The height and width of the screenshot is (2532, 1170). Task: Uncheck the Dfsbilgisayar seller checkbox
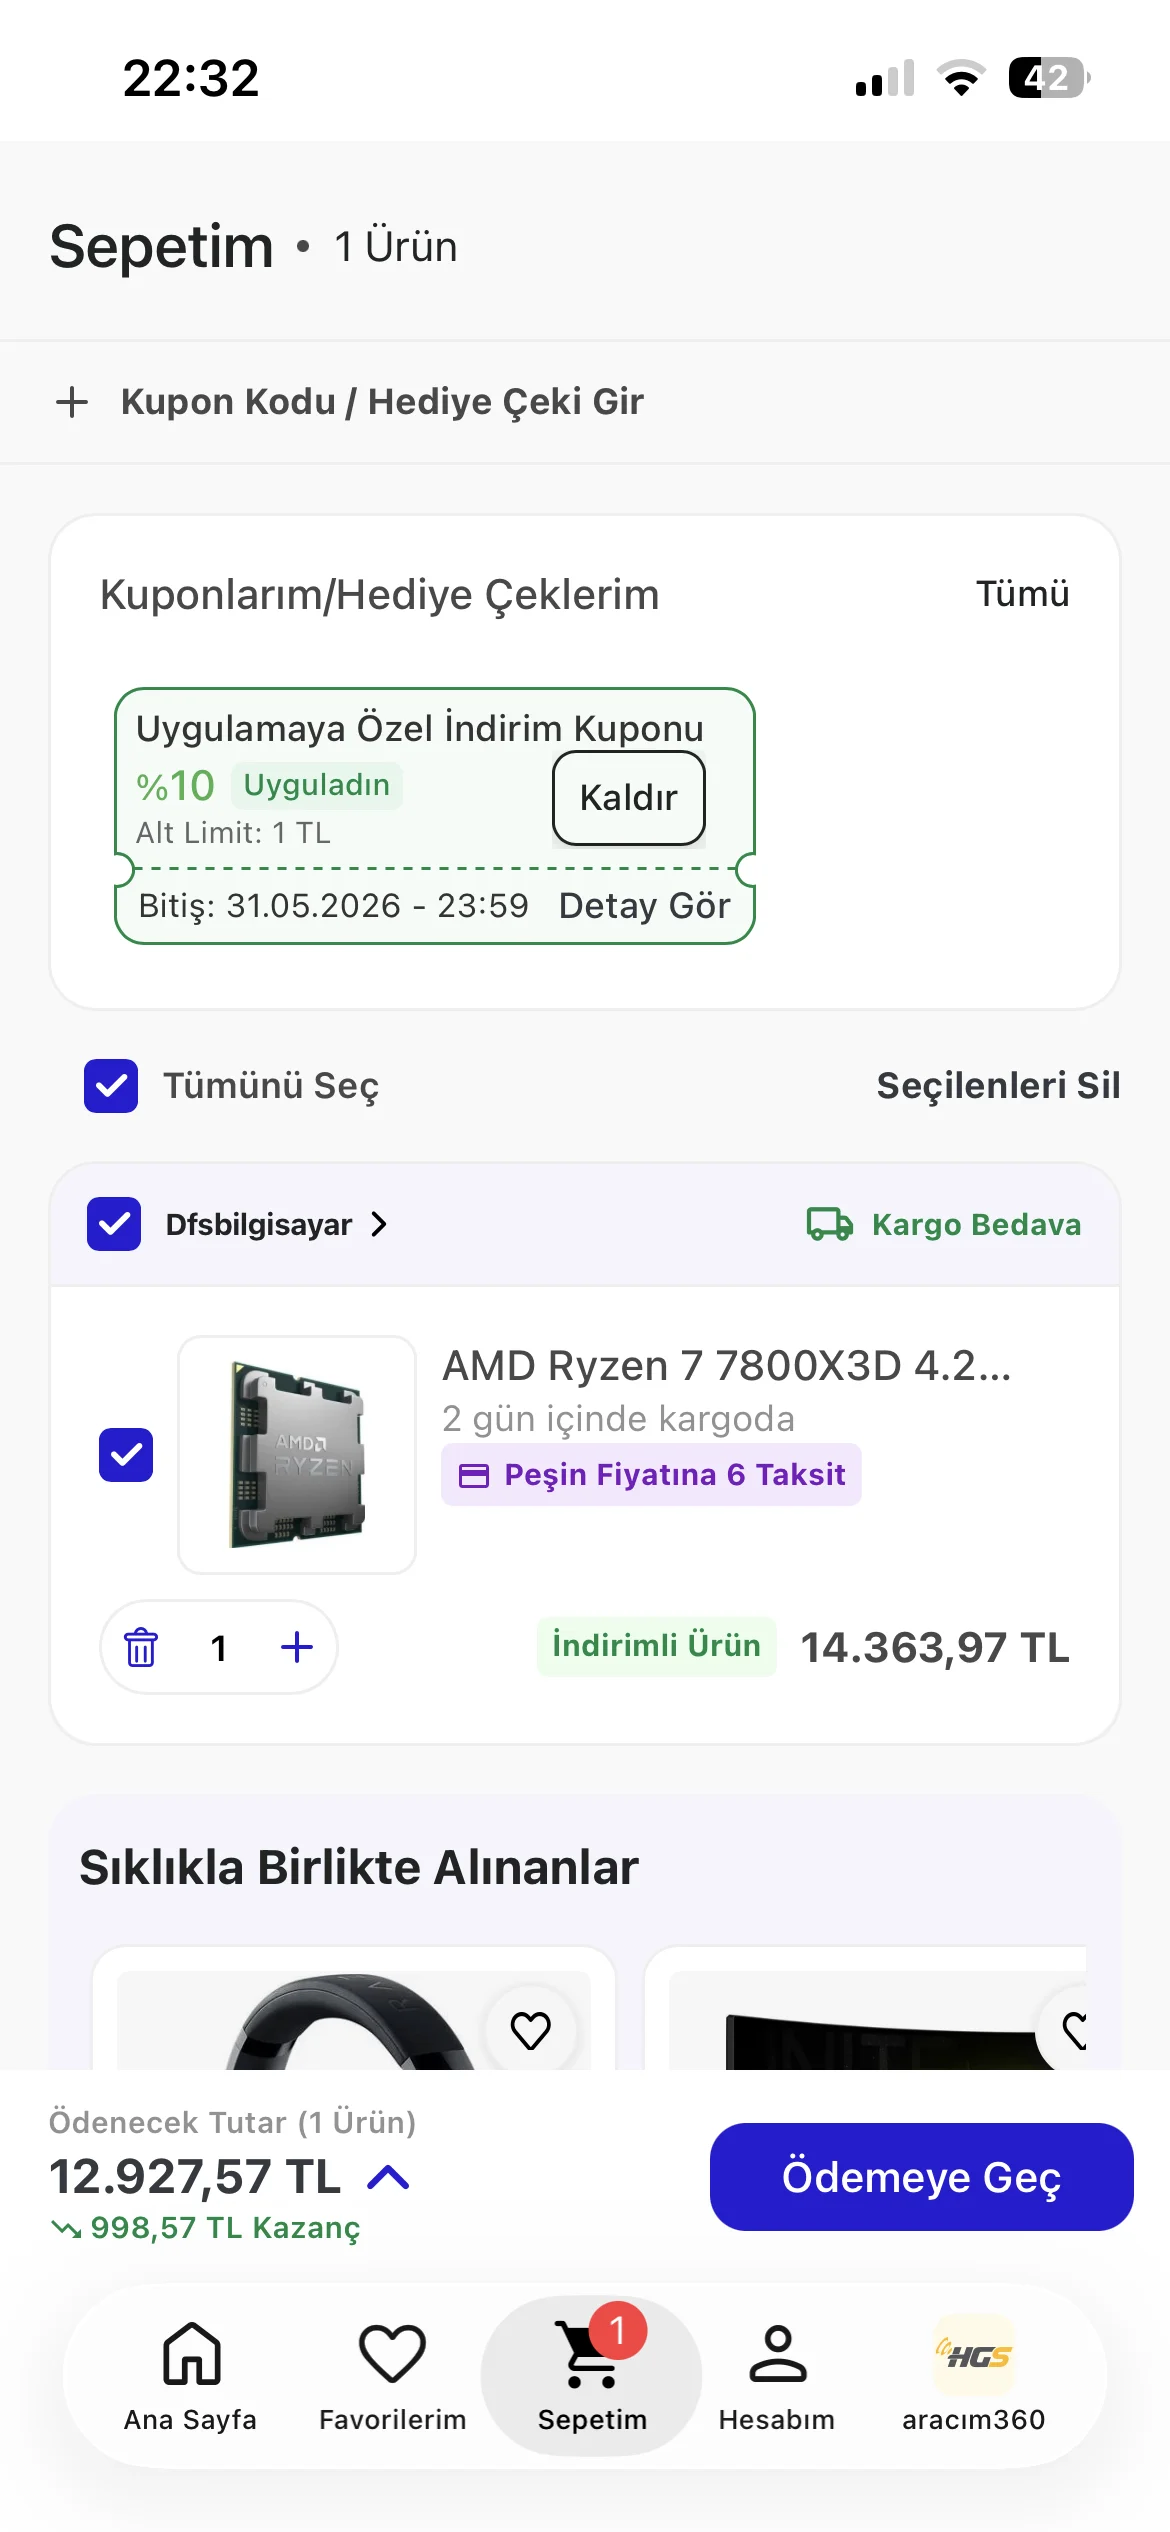pyautogui.click(x=114, y=1224)
